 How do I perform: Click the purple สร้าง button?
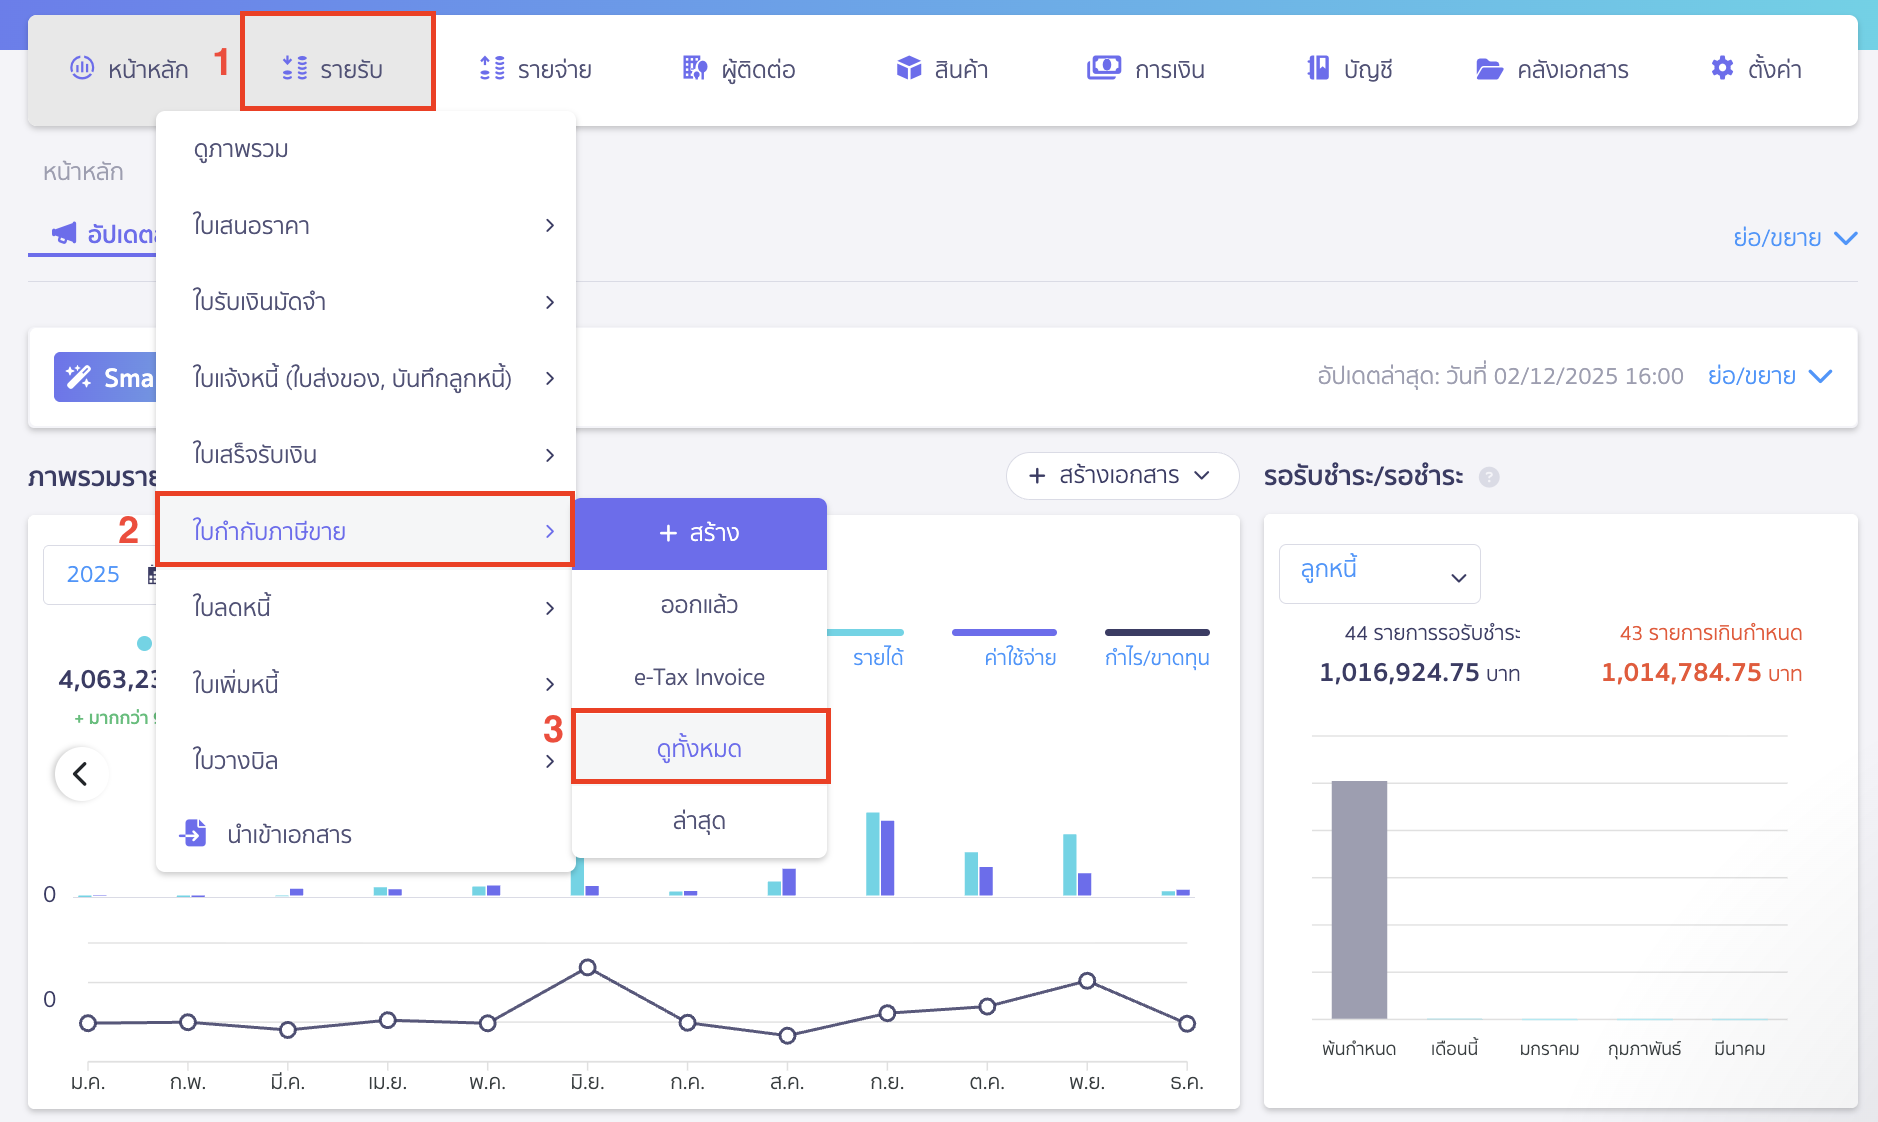(699, 533)
